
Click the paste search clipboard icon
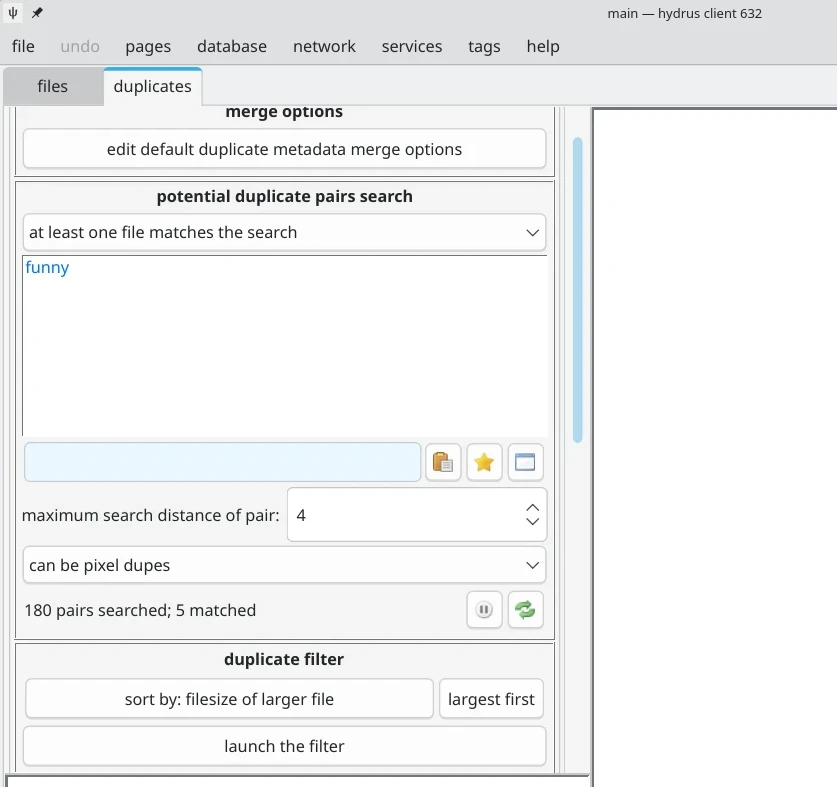[443, 462]
